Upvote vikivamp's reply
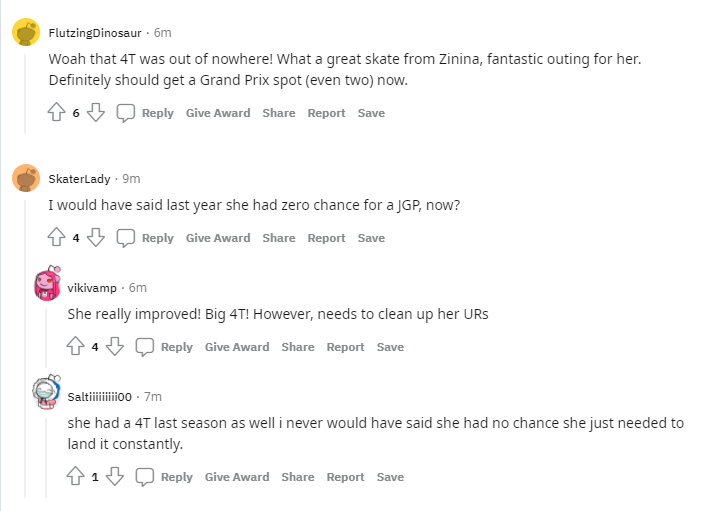Screen dimensions: 722x511 click(76, 347)
